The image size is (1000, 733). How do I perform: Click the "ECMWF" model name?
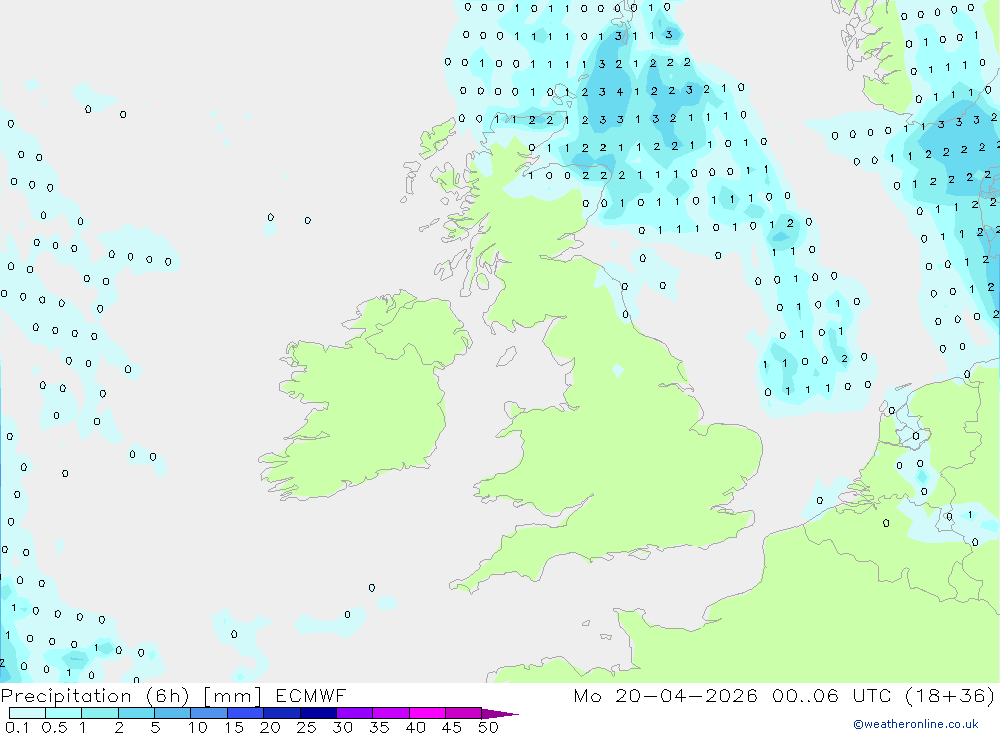[311, 696]
